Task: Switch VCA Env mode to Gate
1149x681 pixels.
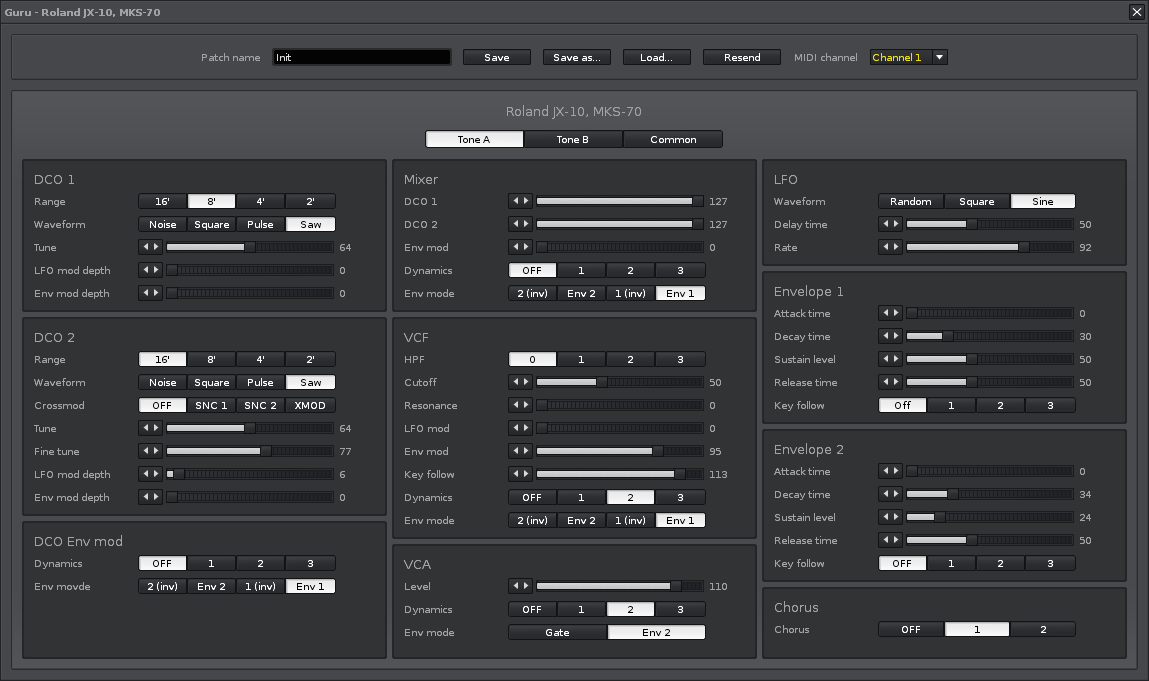Action: 557,632
